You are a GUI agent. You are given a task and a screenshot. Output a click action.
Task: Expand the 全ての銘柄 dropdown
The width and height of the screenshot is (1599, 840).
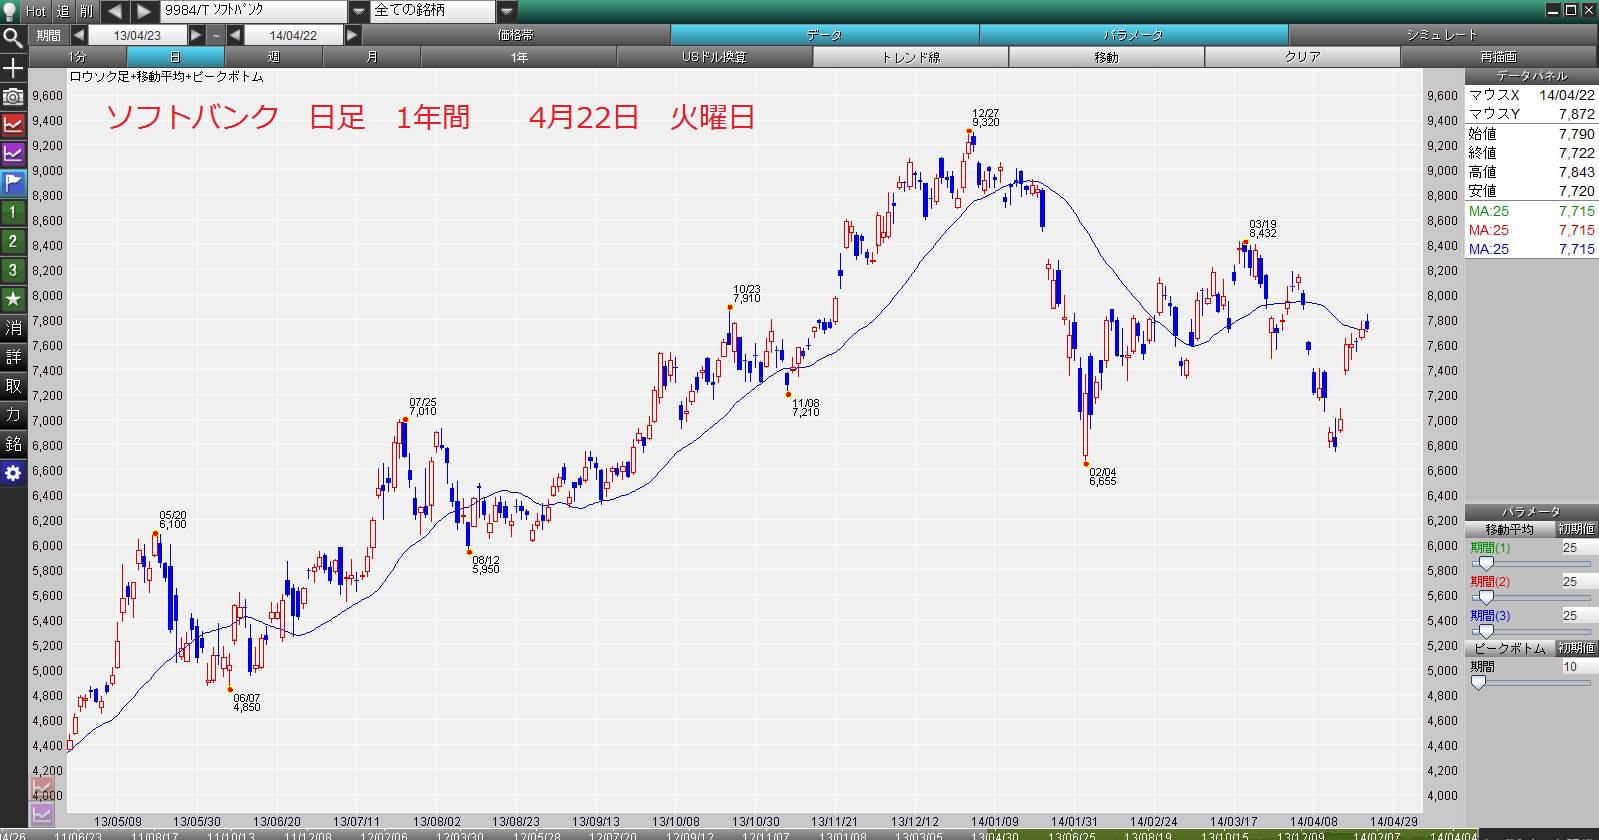[507, 11]
